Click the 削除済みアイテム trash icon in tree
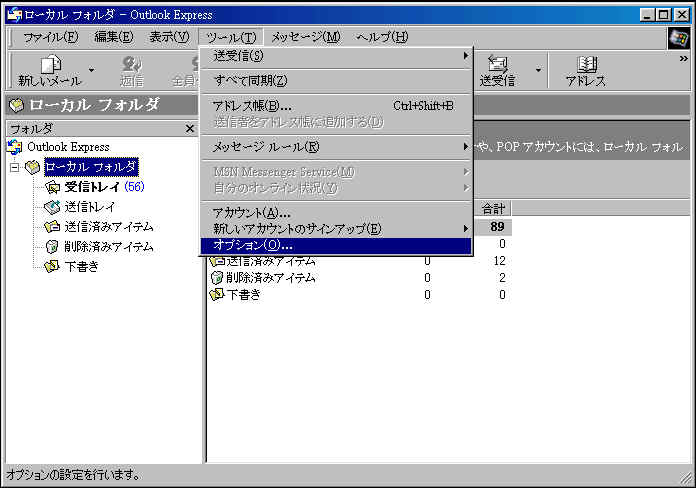The width and height of the screenshot is (696, 488). [x=52, y=247]
